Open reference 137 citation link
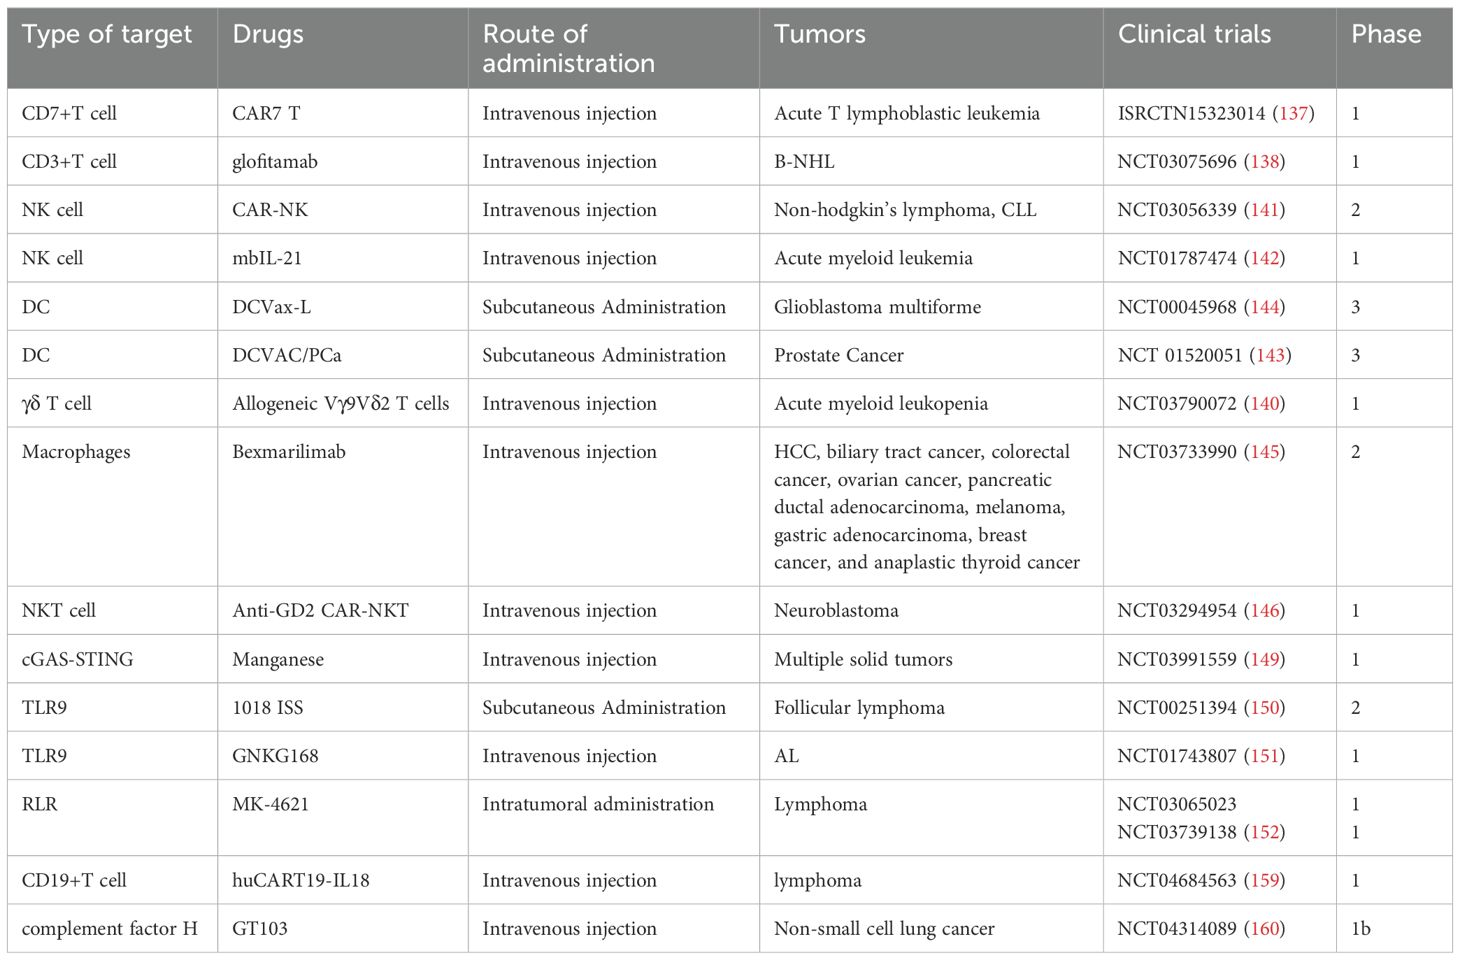 tap(1293, 113)
